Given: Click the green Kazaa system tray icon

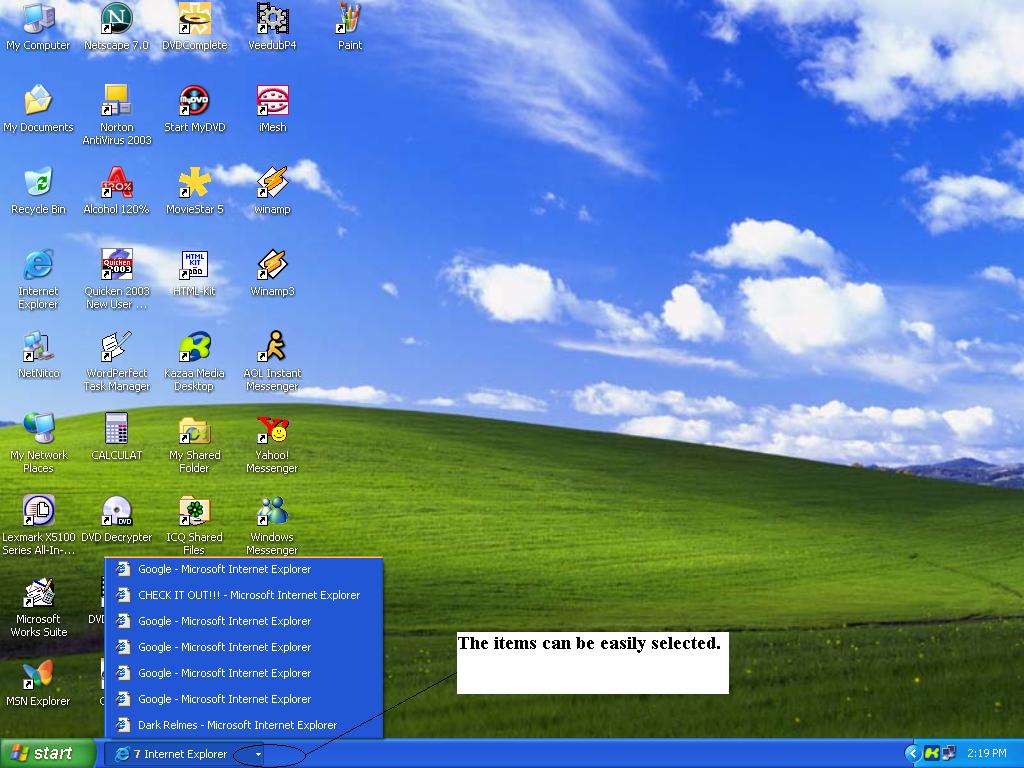Looking at the screenshot, I should pos(932,754).
